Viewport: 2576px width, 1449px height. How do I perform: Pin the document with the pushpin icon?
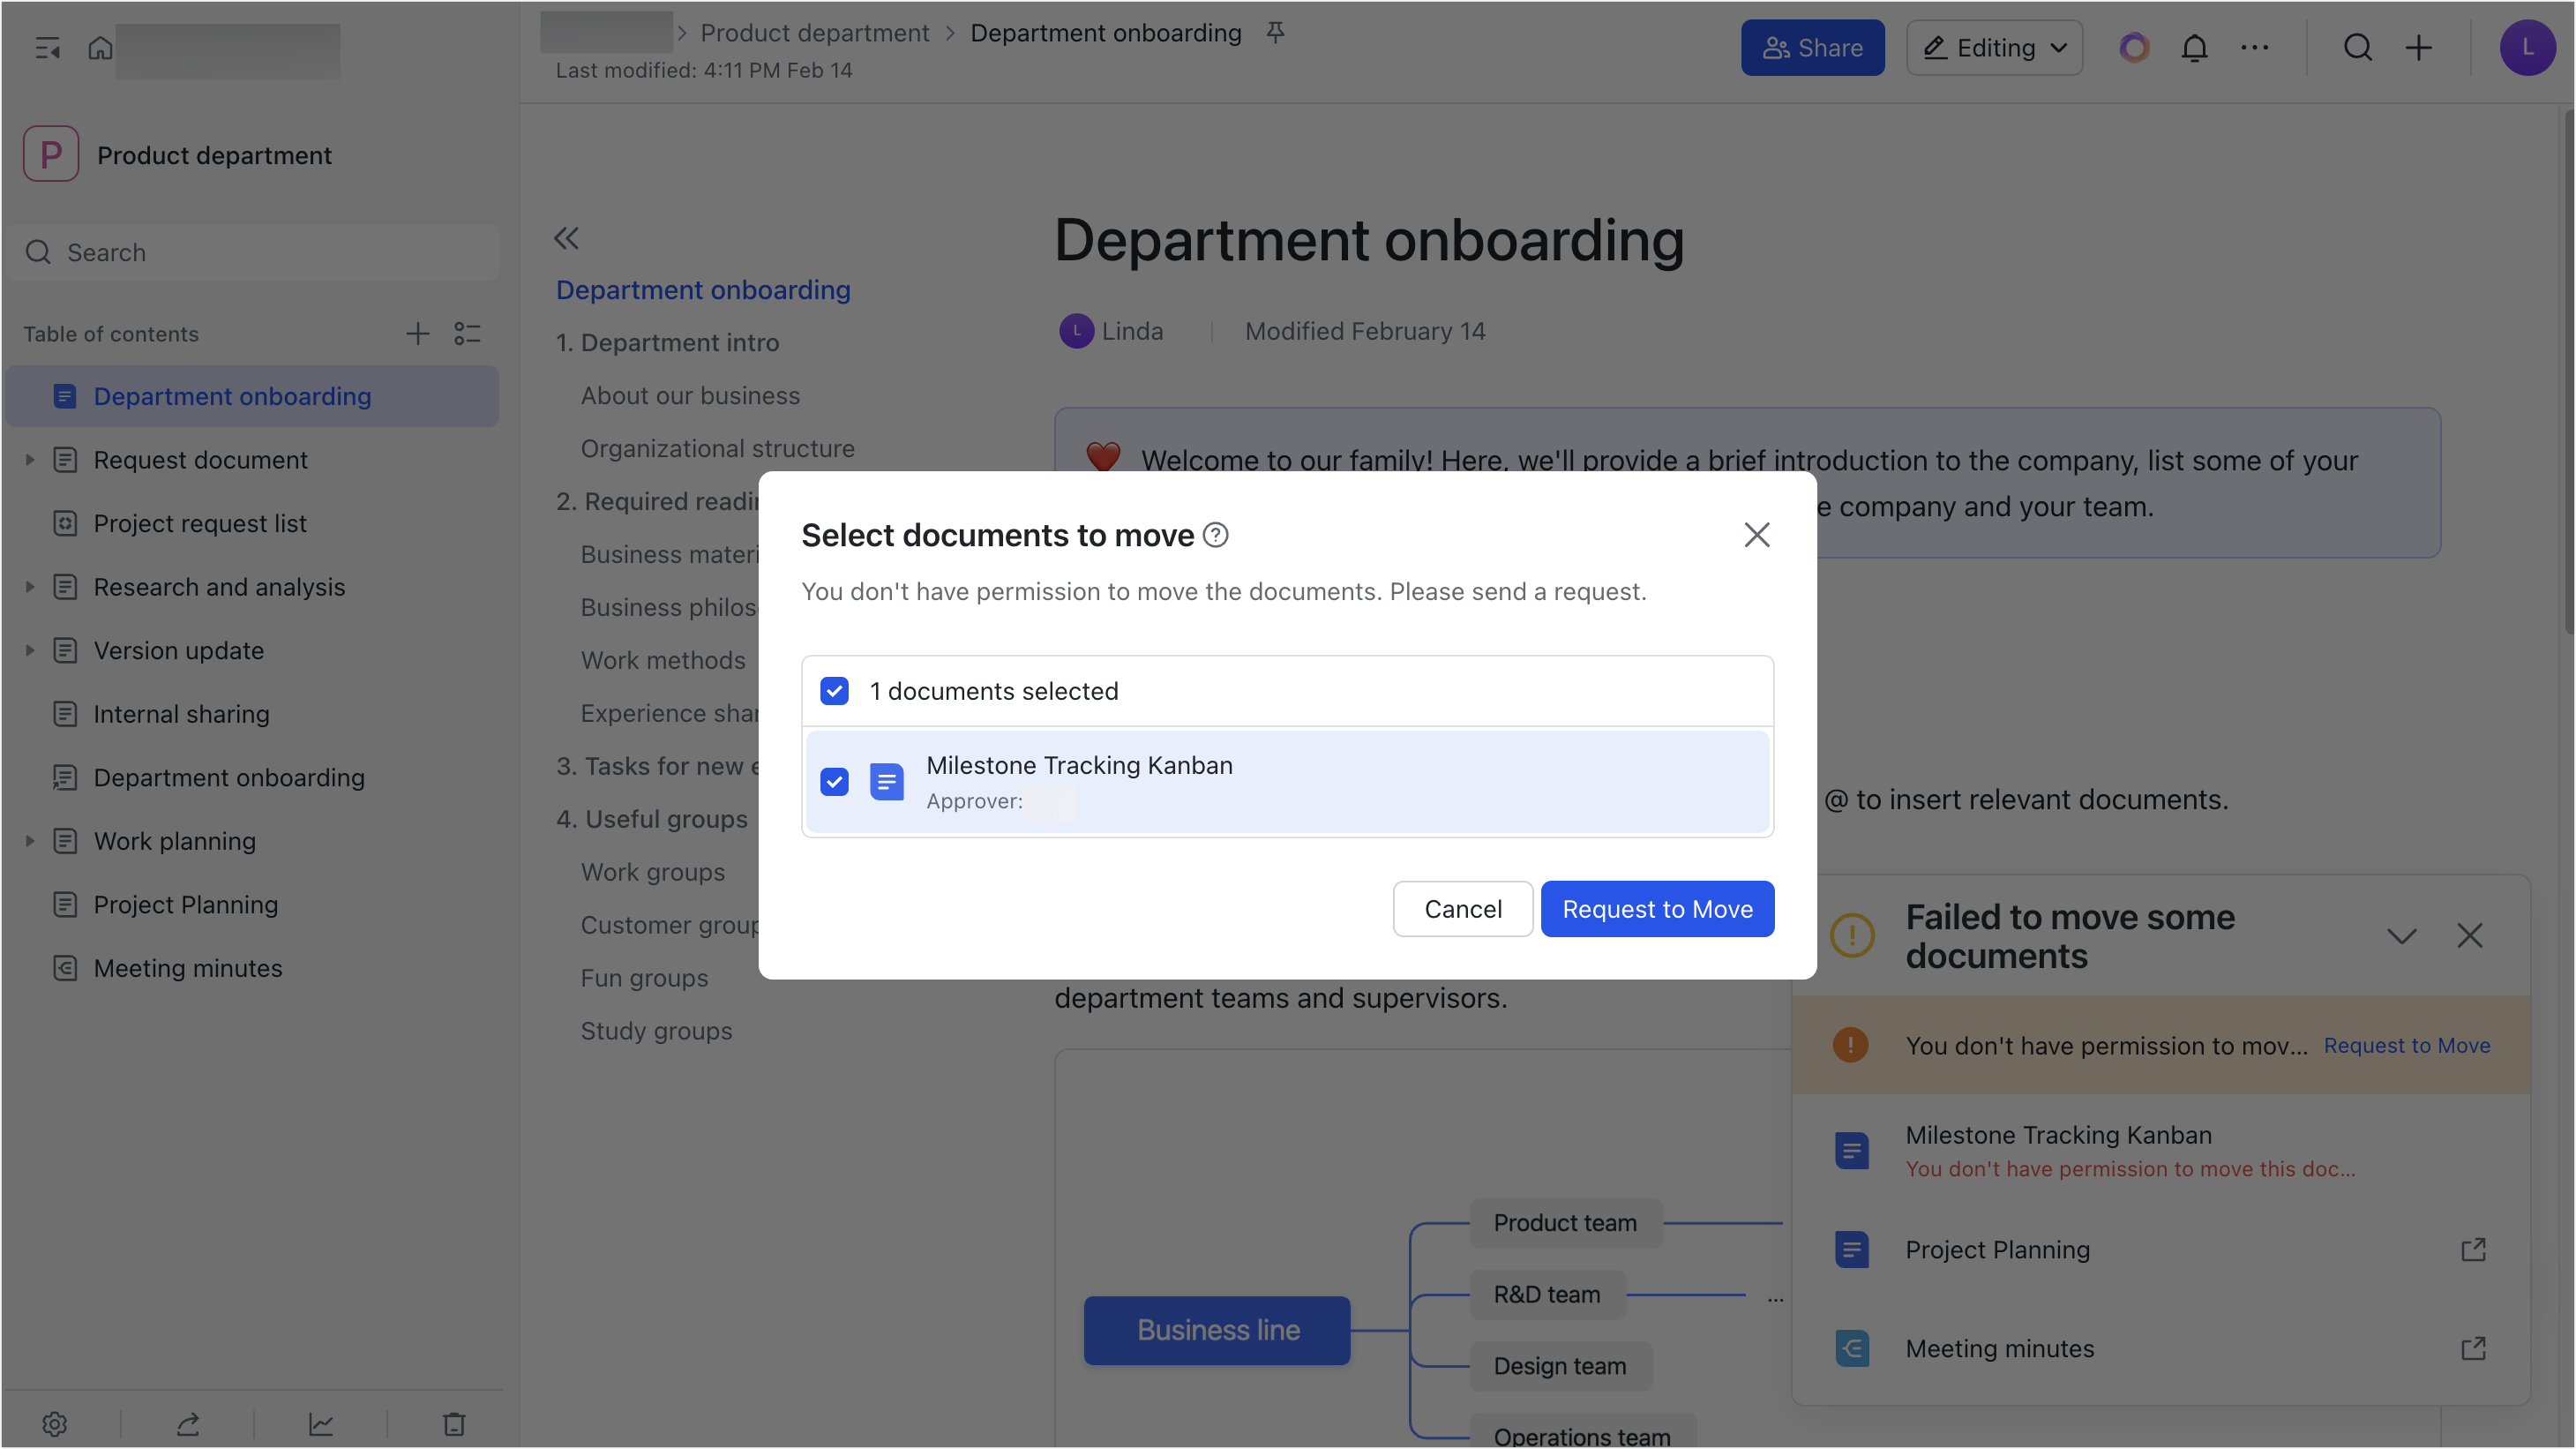coord(1275,33)
